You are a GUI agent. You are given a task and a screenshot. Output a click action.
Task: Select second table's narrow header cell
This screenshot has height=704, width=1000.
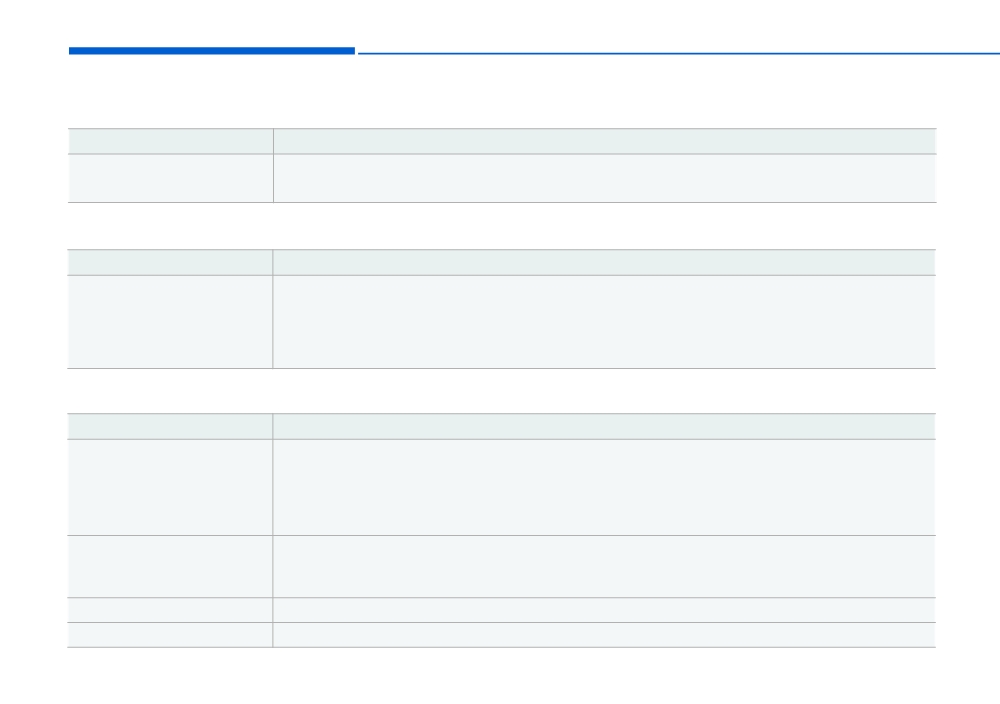coord(170,262)
